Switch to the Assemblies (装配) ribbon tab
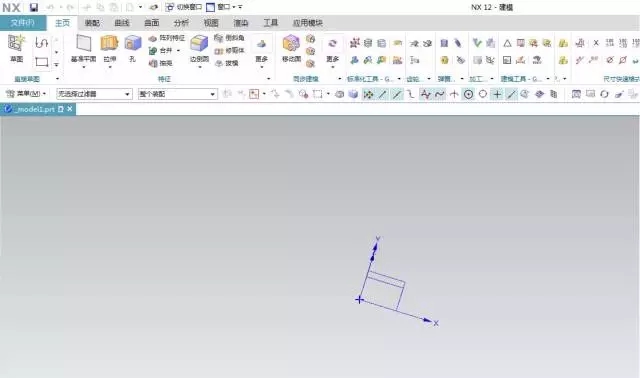The width and height of the screenshot is (640, 378). pos(92,23)
